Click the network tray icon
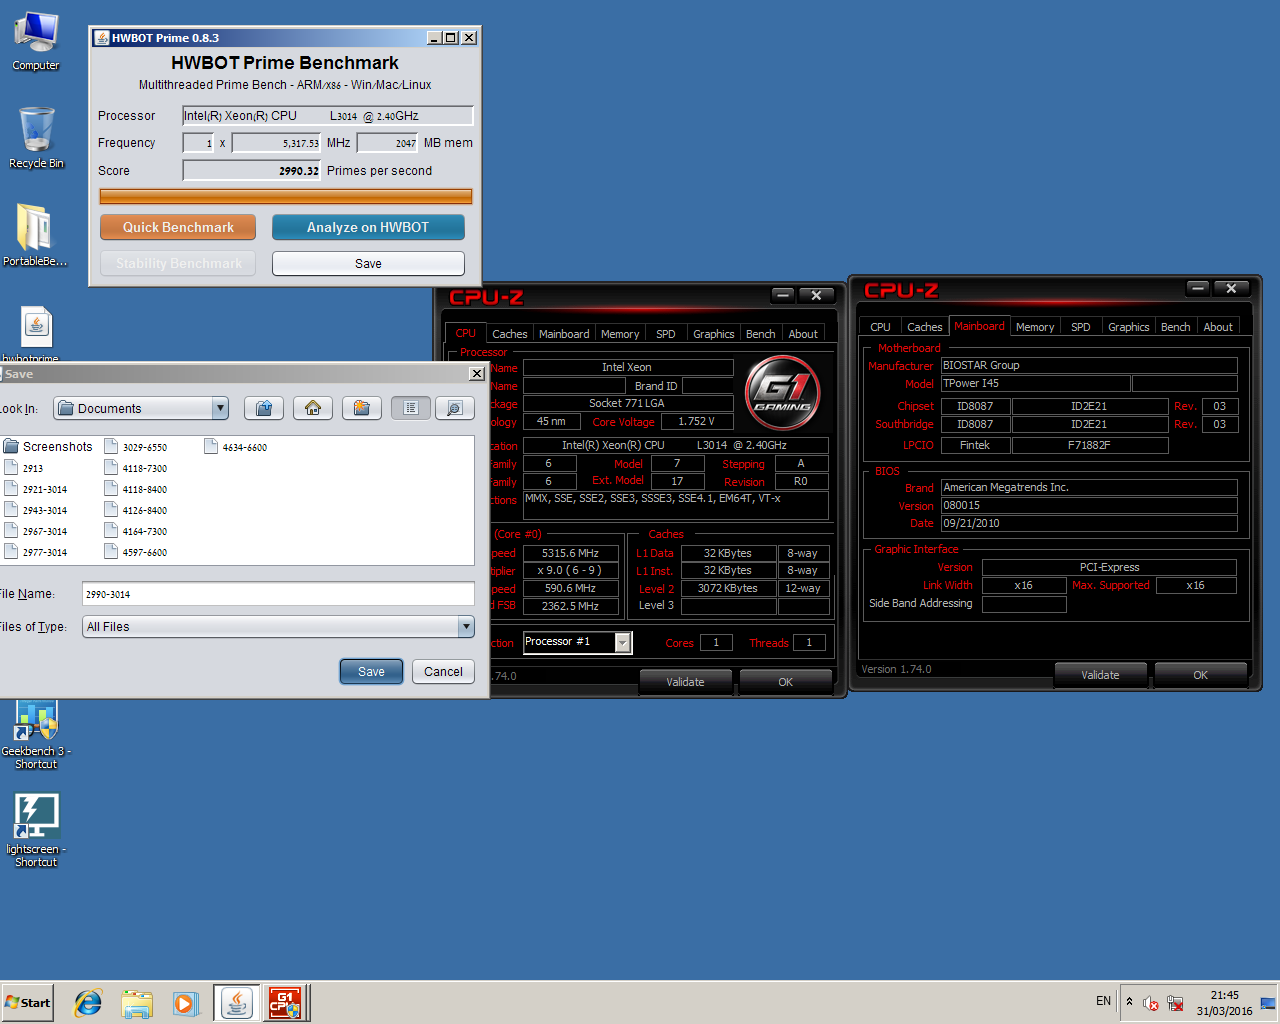This screenshot has height=1024, width=1280. coord(1175,1003)
